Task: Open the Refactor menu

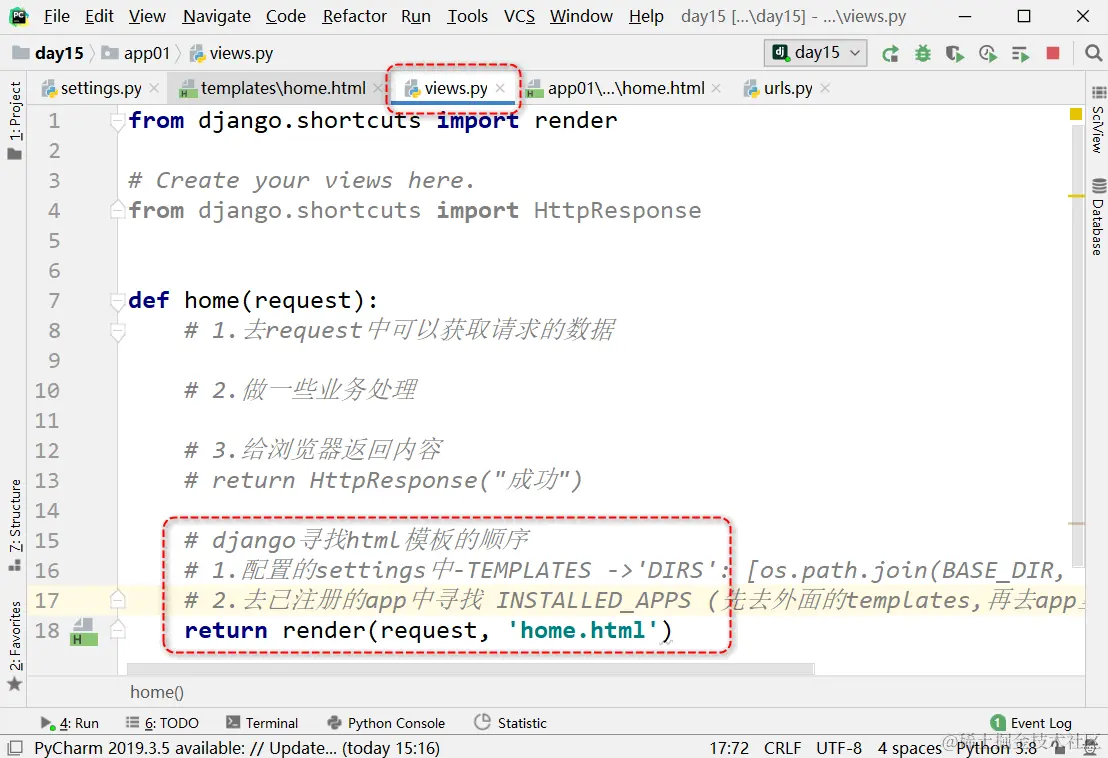Action: tap(354, 16)
